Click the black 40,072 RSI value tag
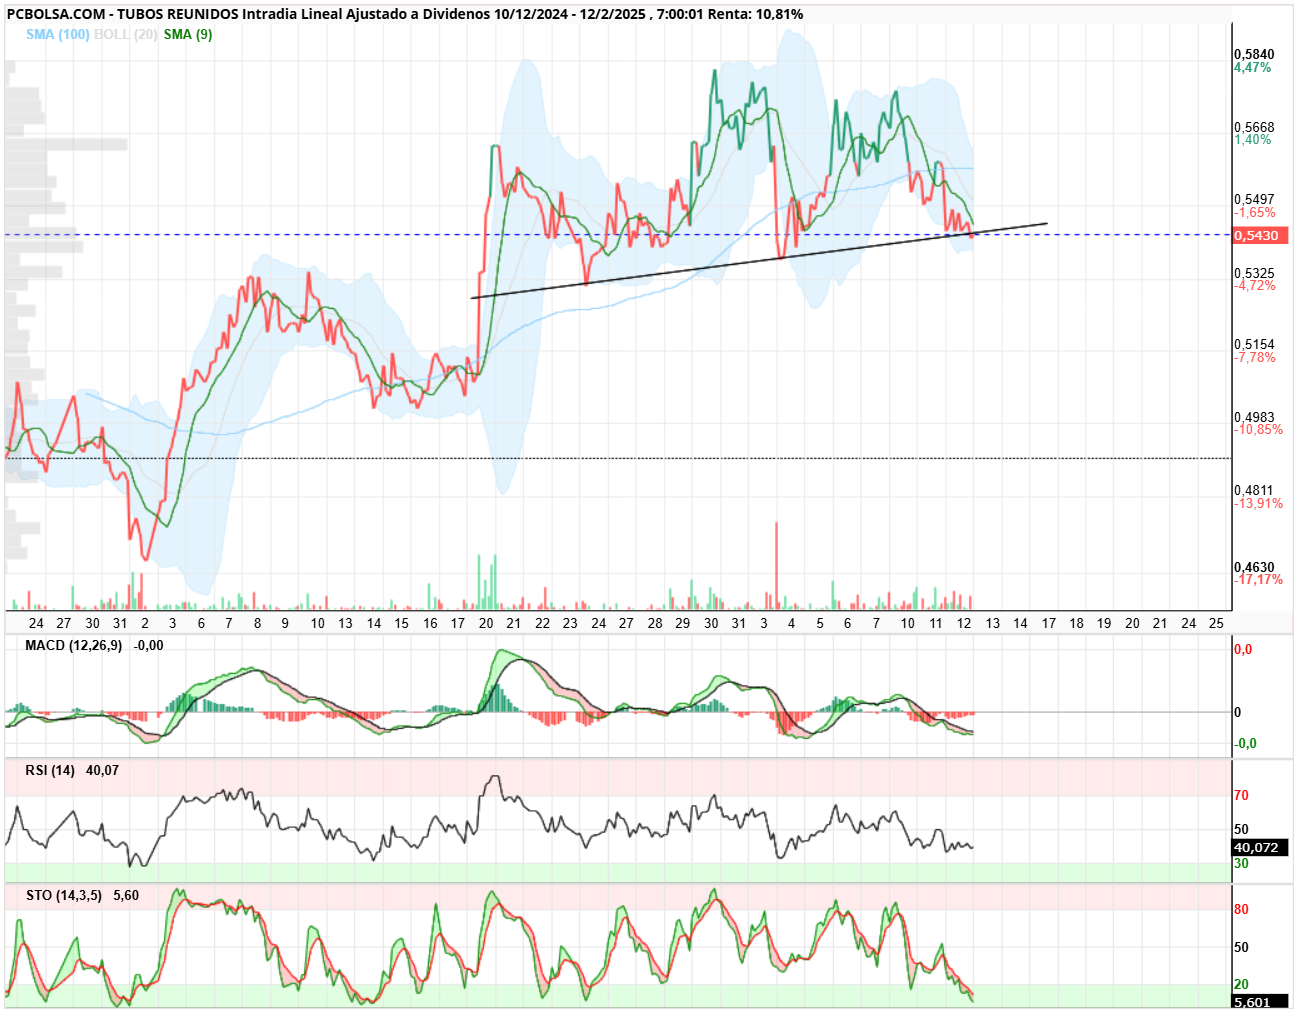 1260,847
